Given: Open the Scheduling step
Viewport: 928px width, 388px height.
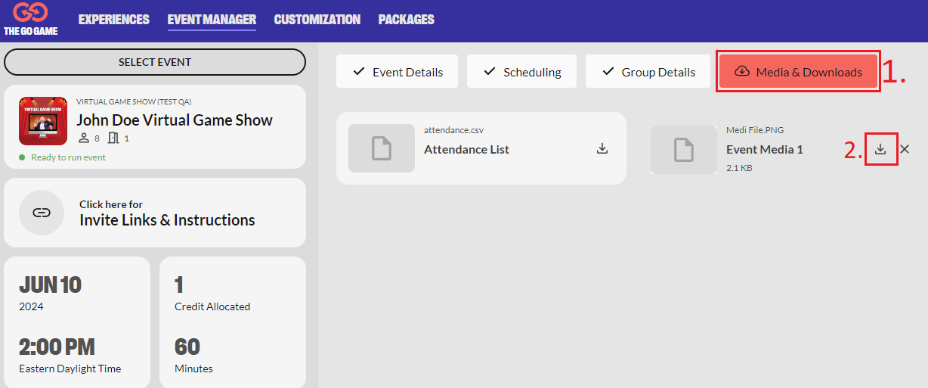Looking at the screenshot, I should point(521,72).
